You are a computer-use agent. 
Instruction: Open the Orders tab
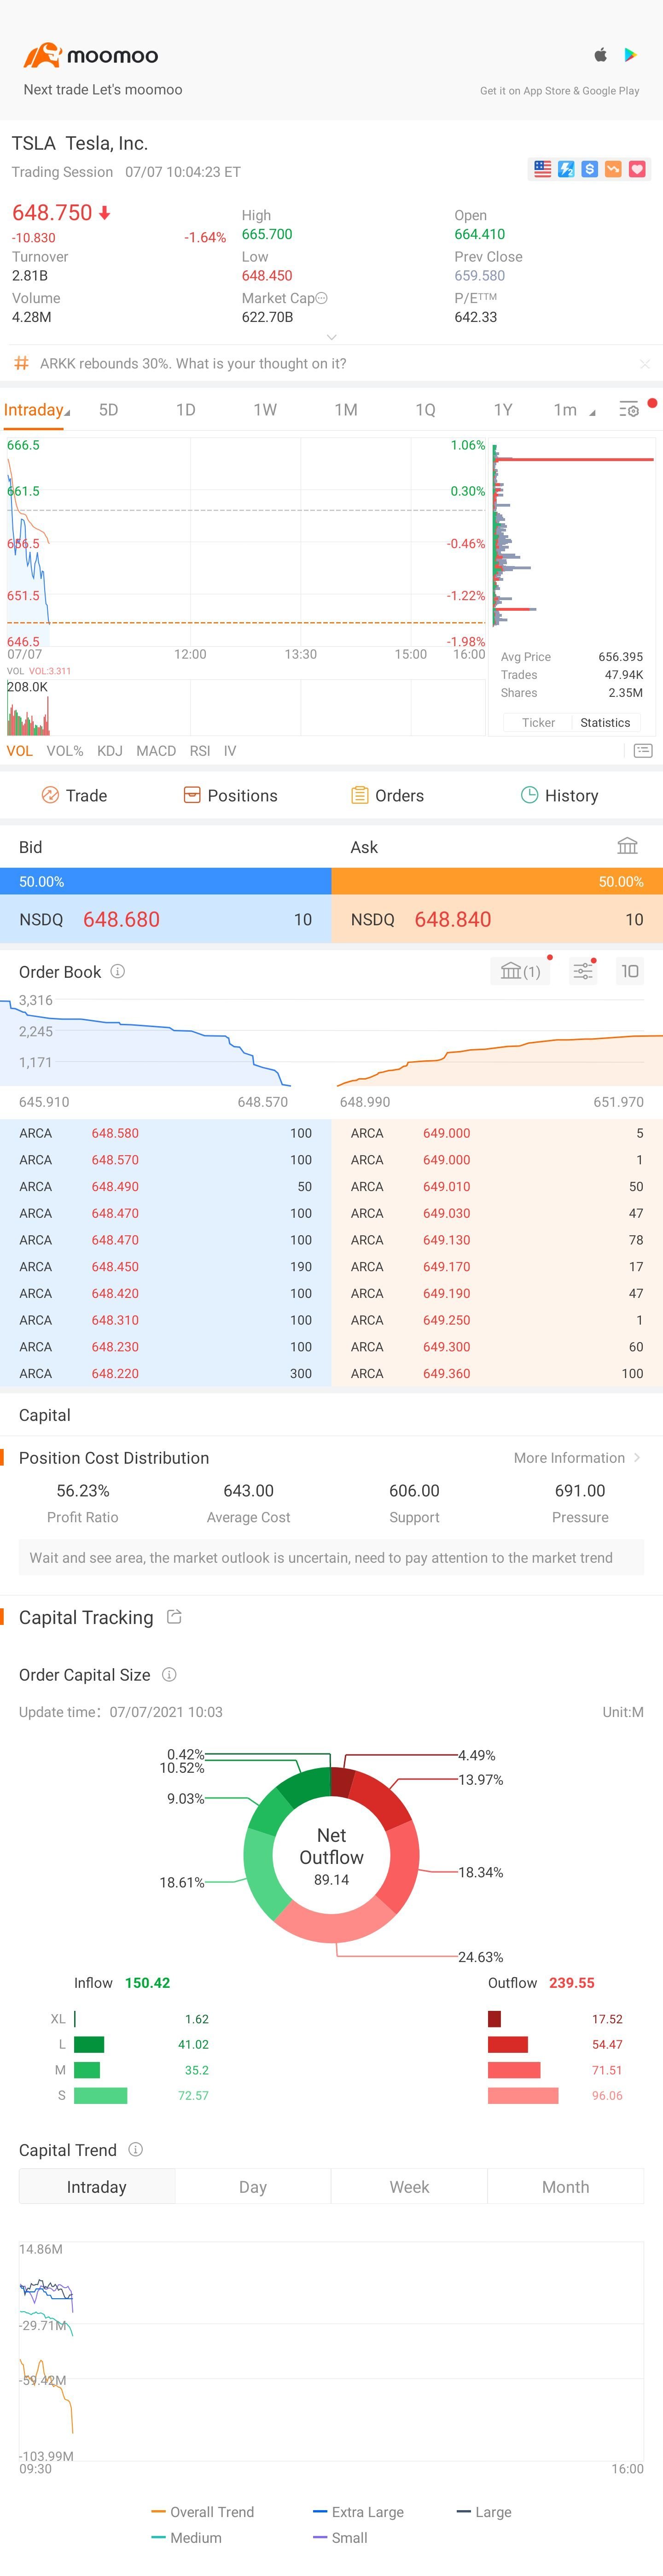coord(387,795)
